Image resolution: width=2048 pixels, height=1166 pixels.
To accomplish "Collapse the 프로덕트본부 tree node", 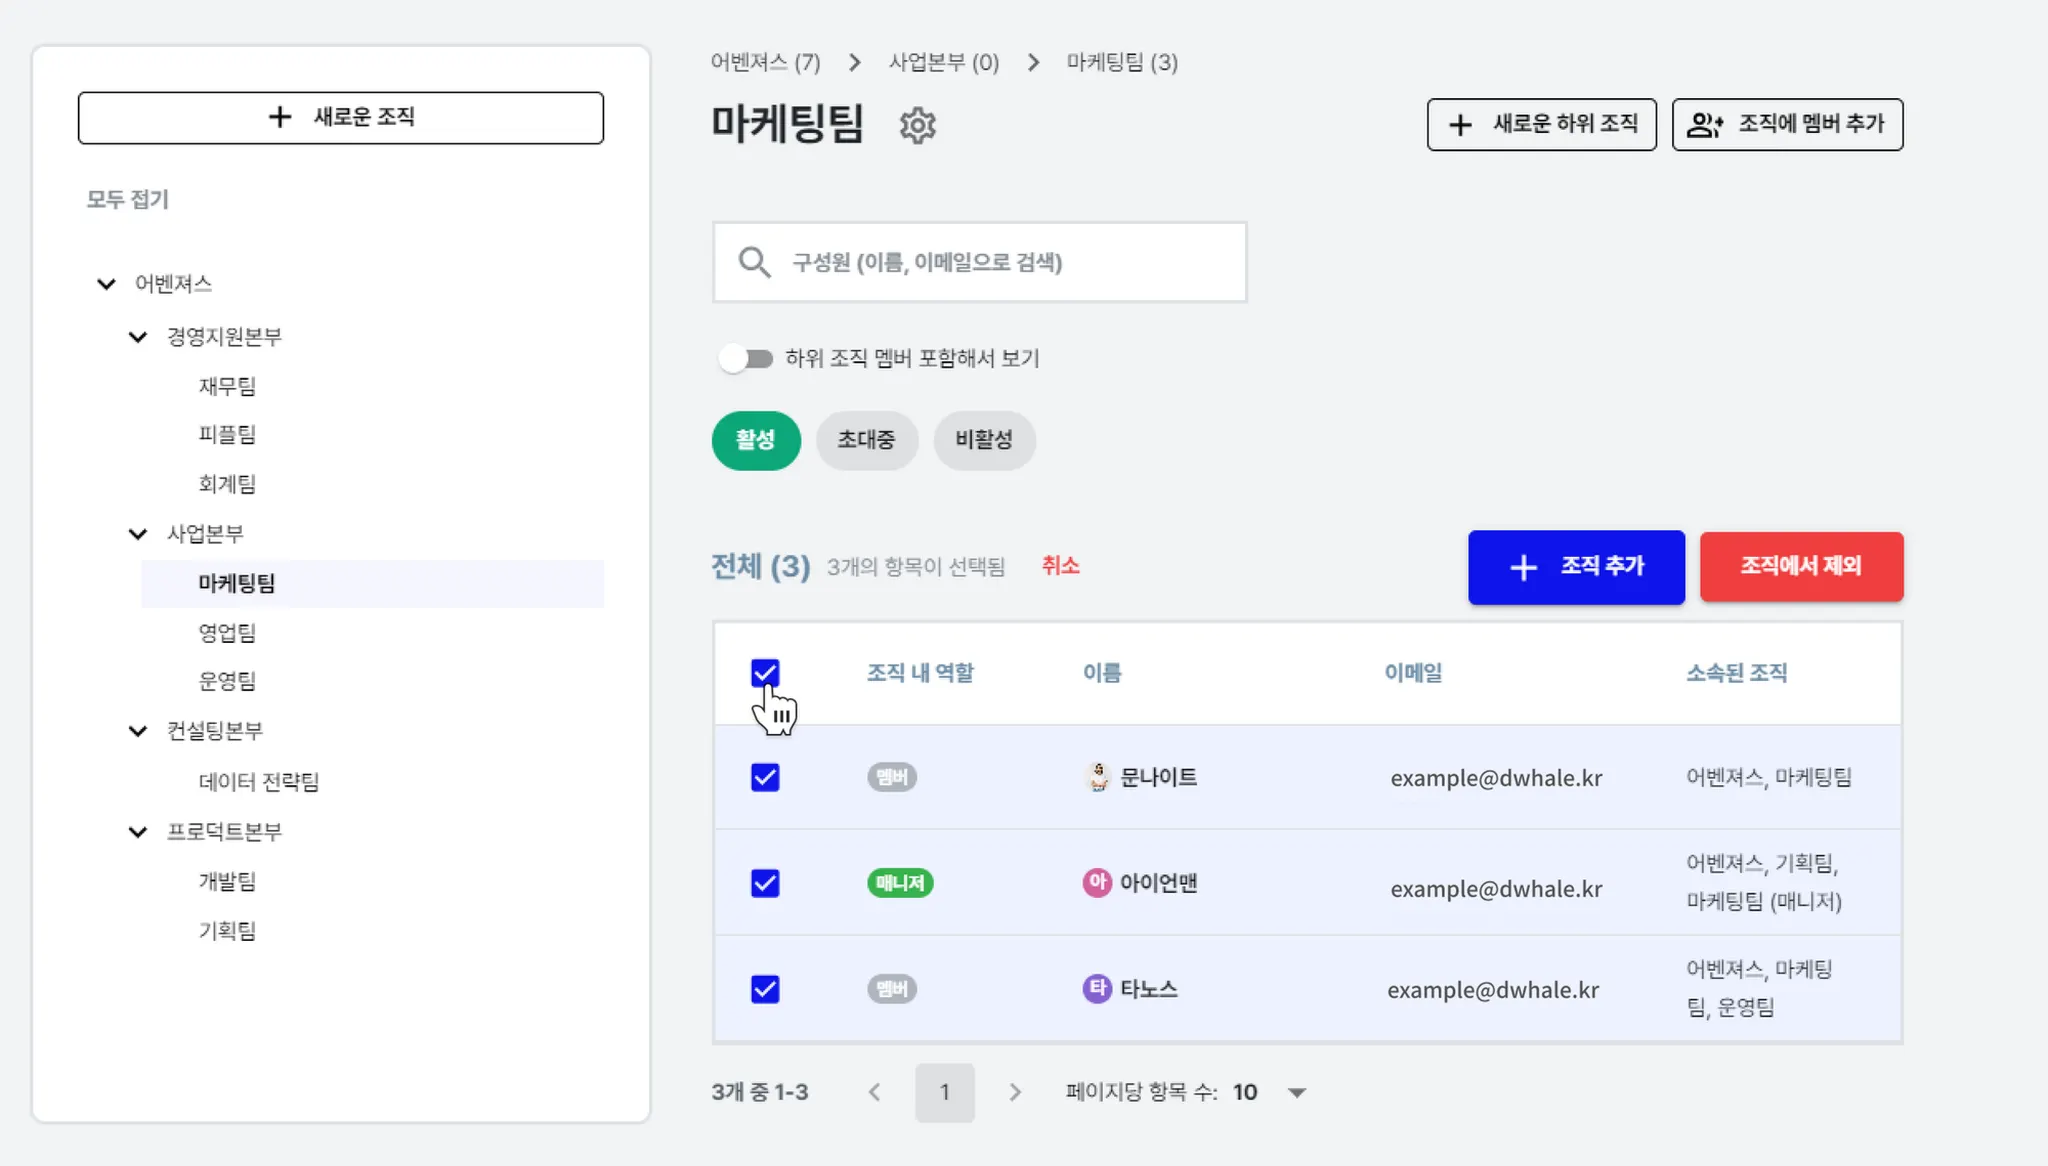I will click(x=138, y=832).
